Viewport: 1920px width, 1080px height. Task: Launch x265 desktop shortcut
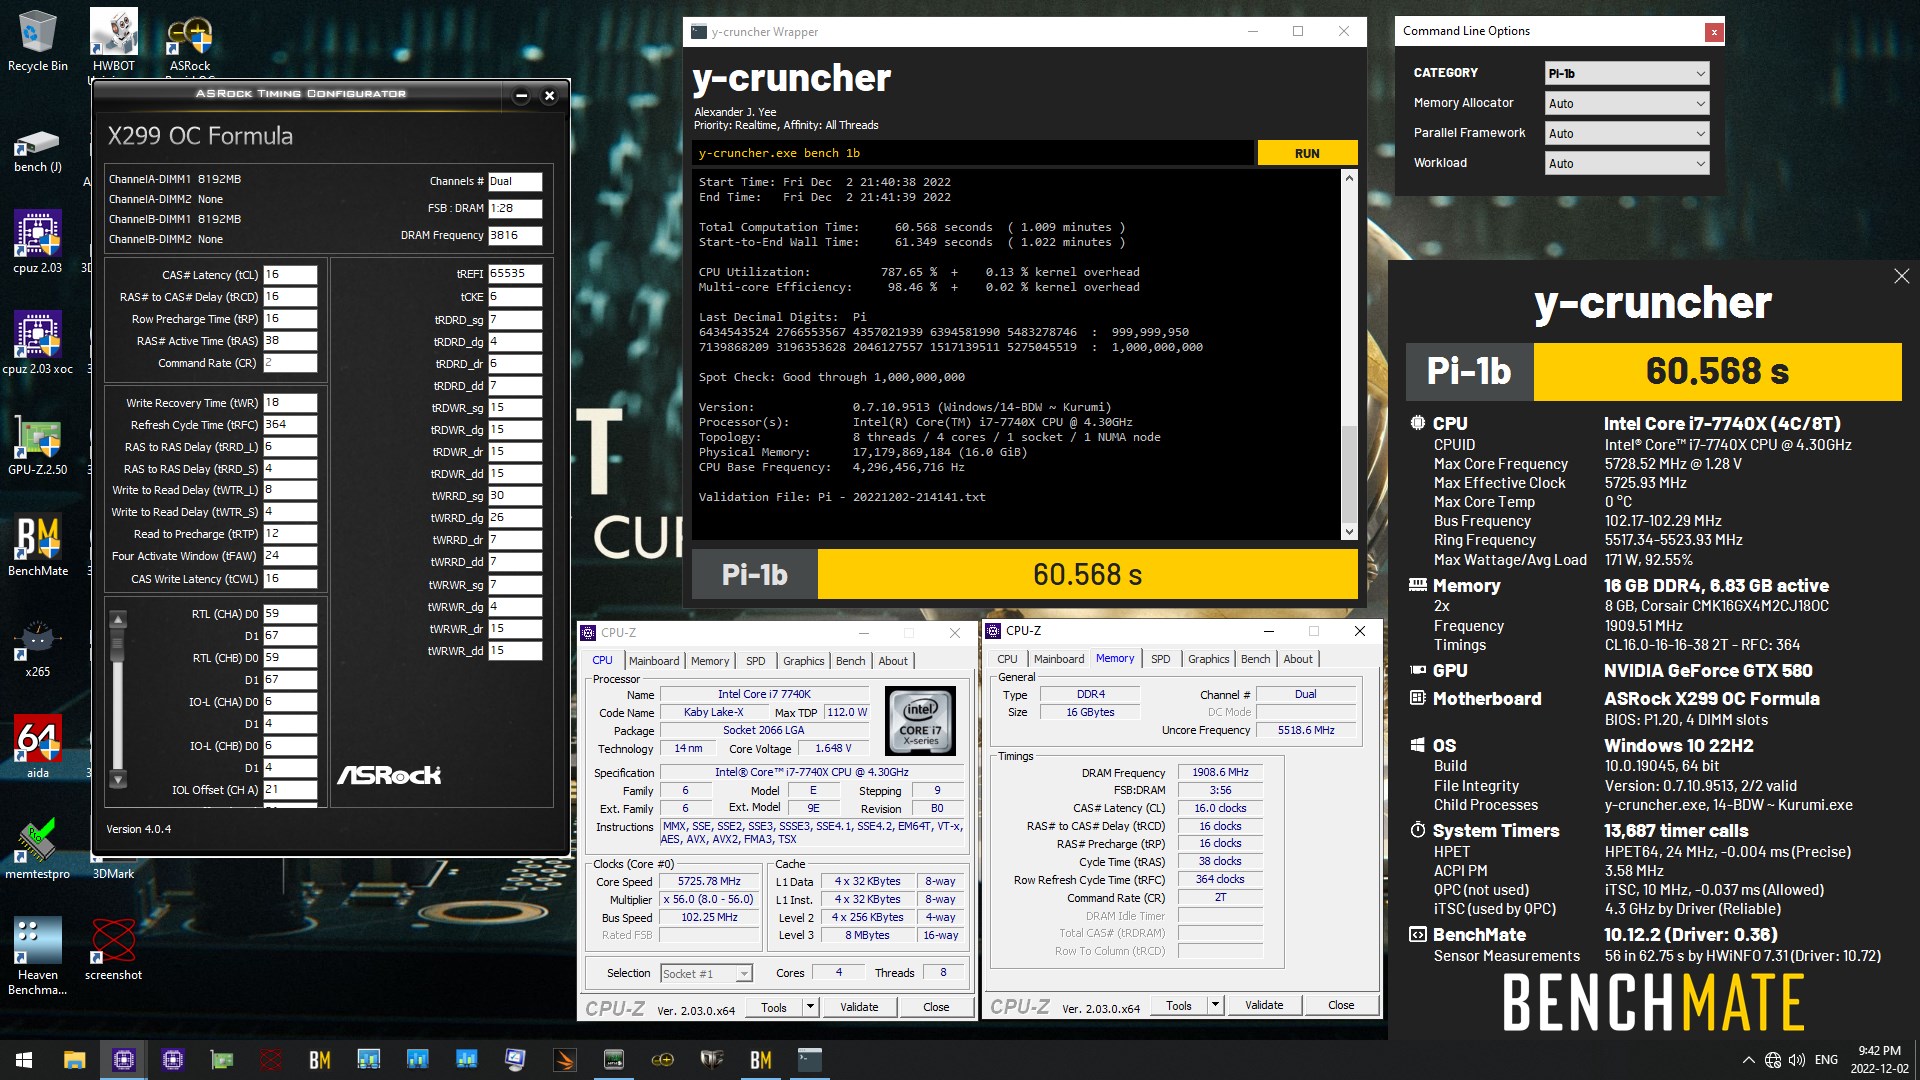38,647
